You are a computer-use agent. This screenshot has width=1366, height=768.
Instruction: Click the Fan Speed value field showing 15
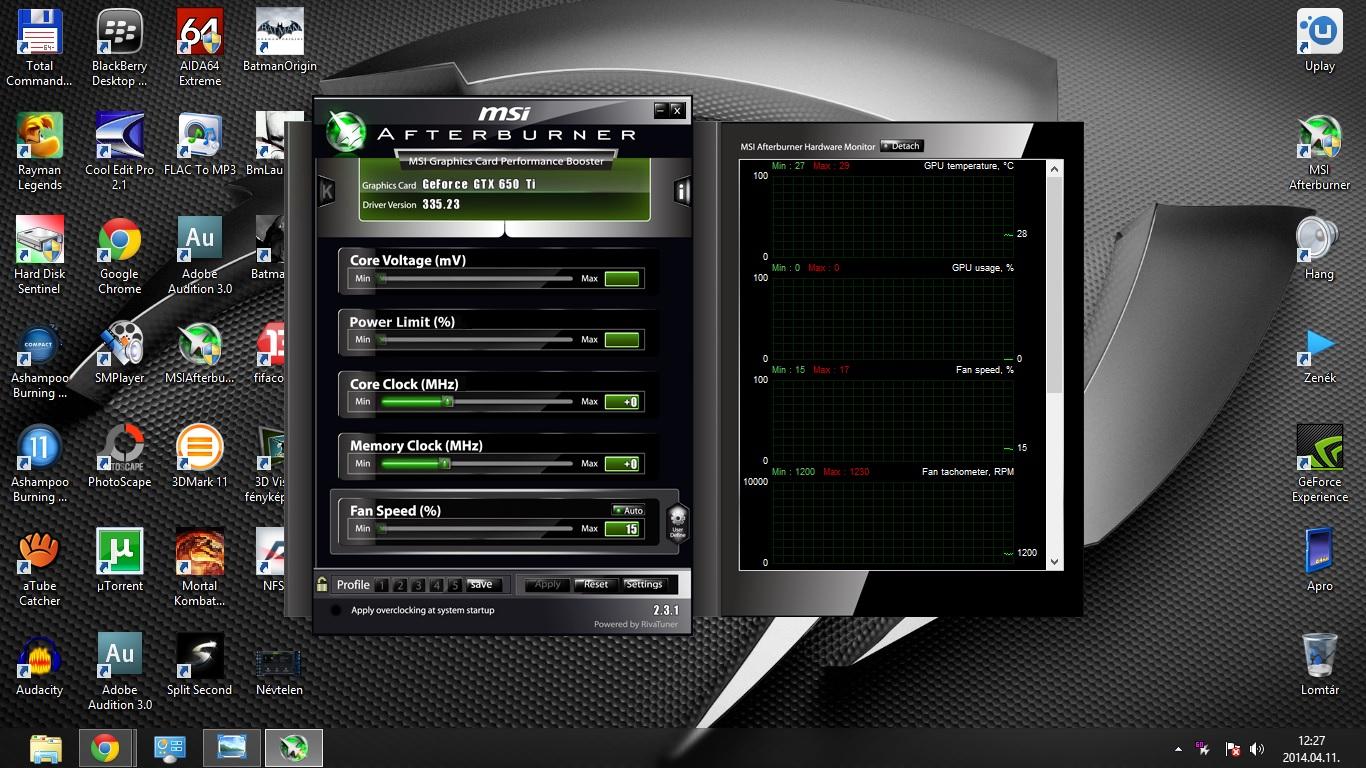(622, 529)
